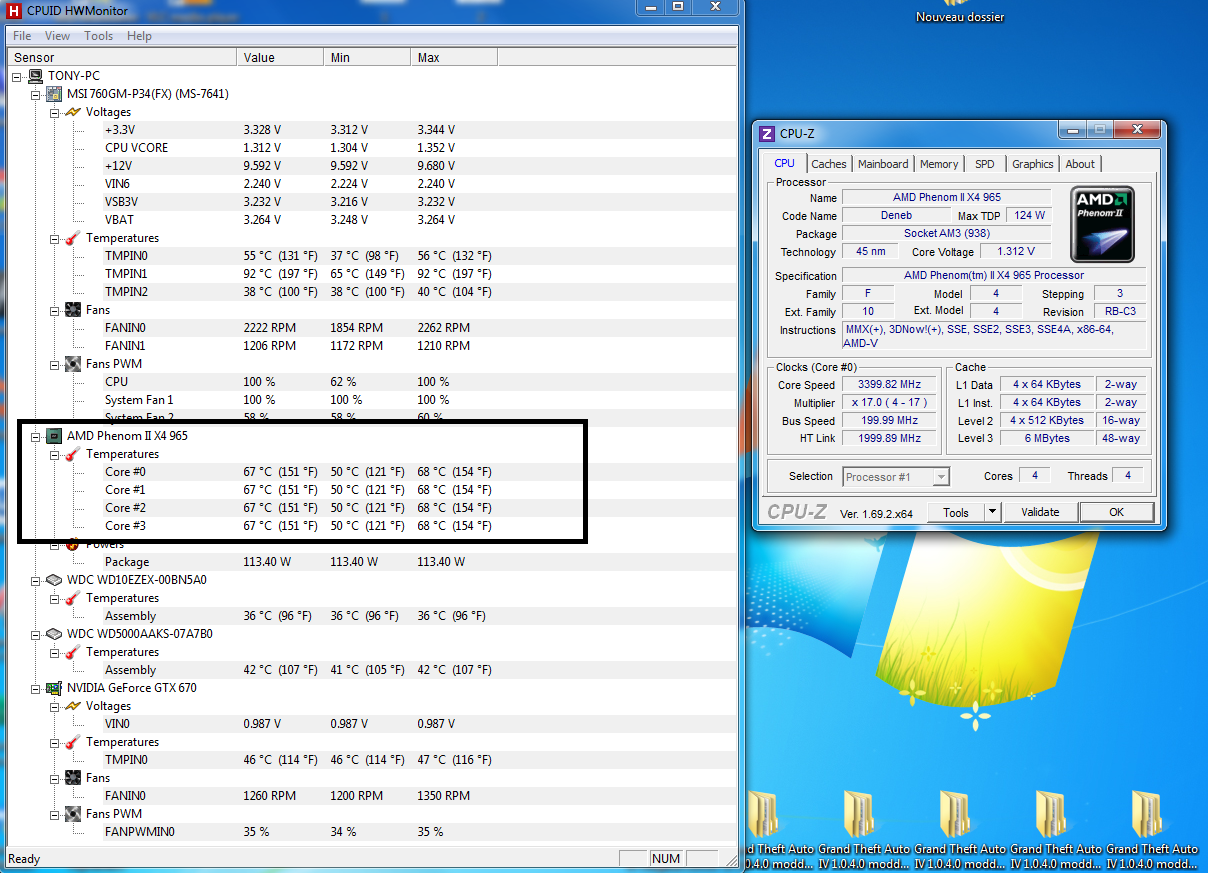
Task: Click the Fans PWM icon under motherboard
Action: click(73, 364)
